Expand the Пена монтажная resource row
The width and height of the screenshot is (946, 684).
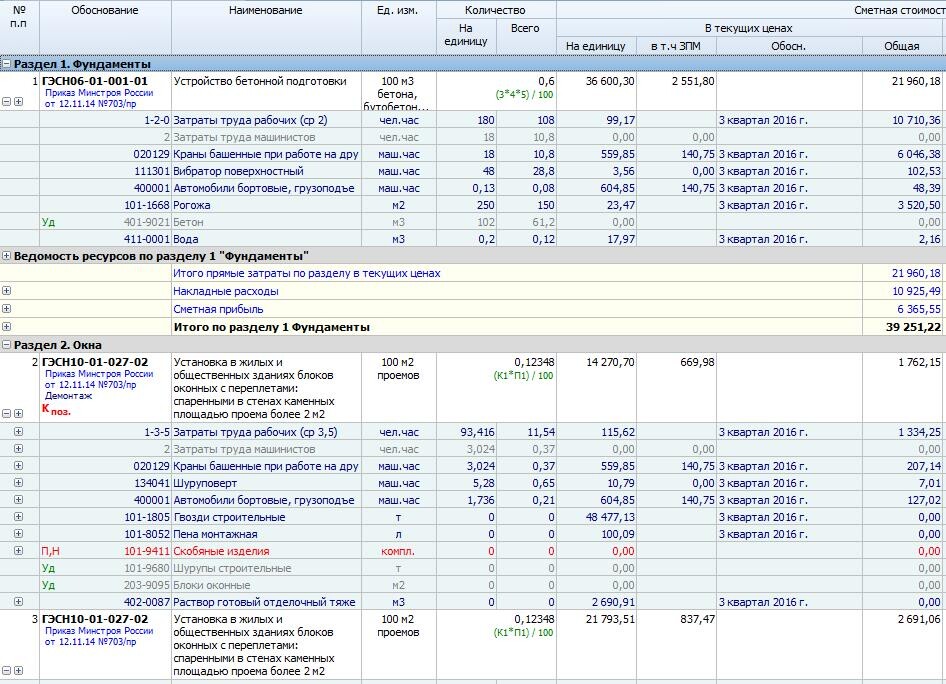[18, 534]
